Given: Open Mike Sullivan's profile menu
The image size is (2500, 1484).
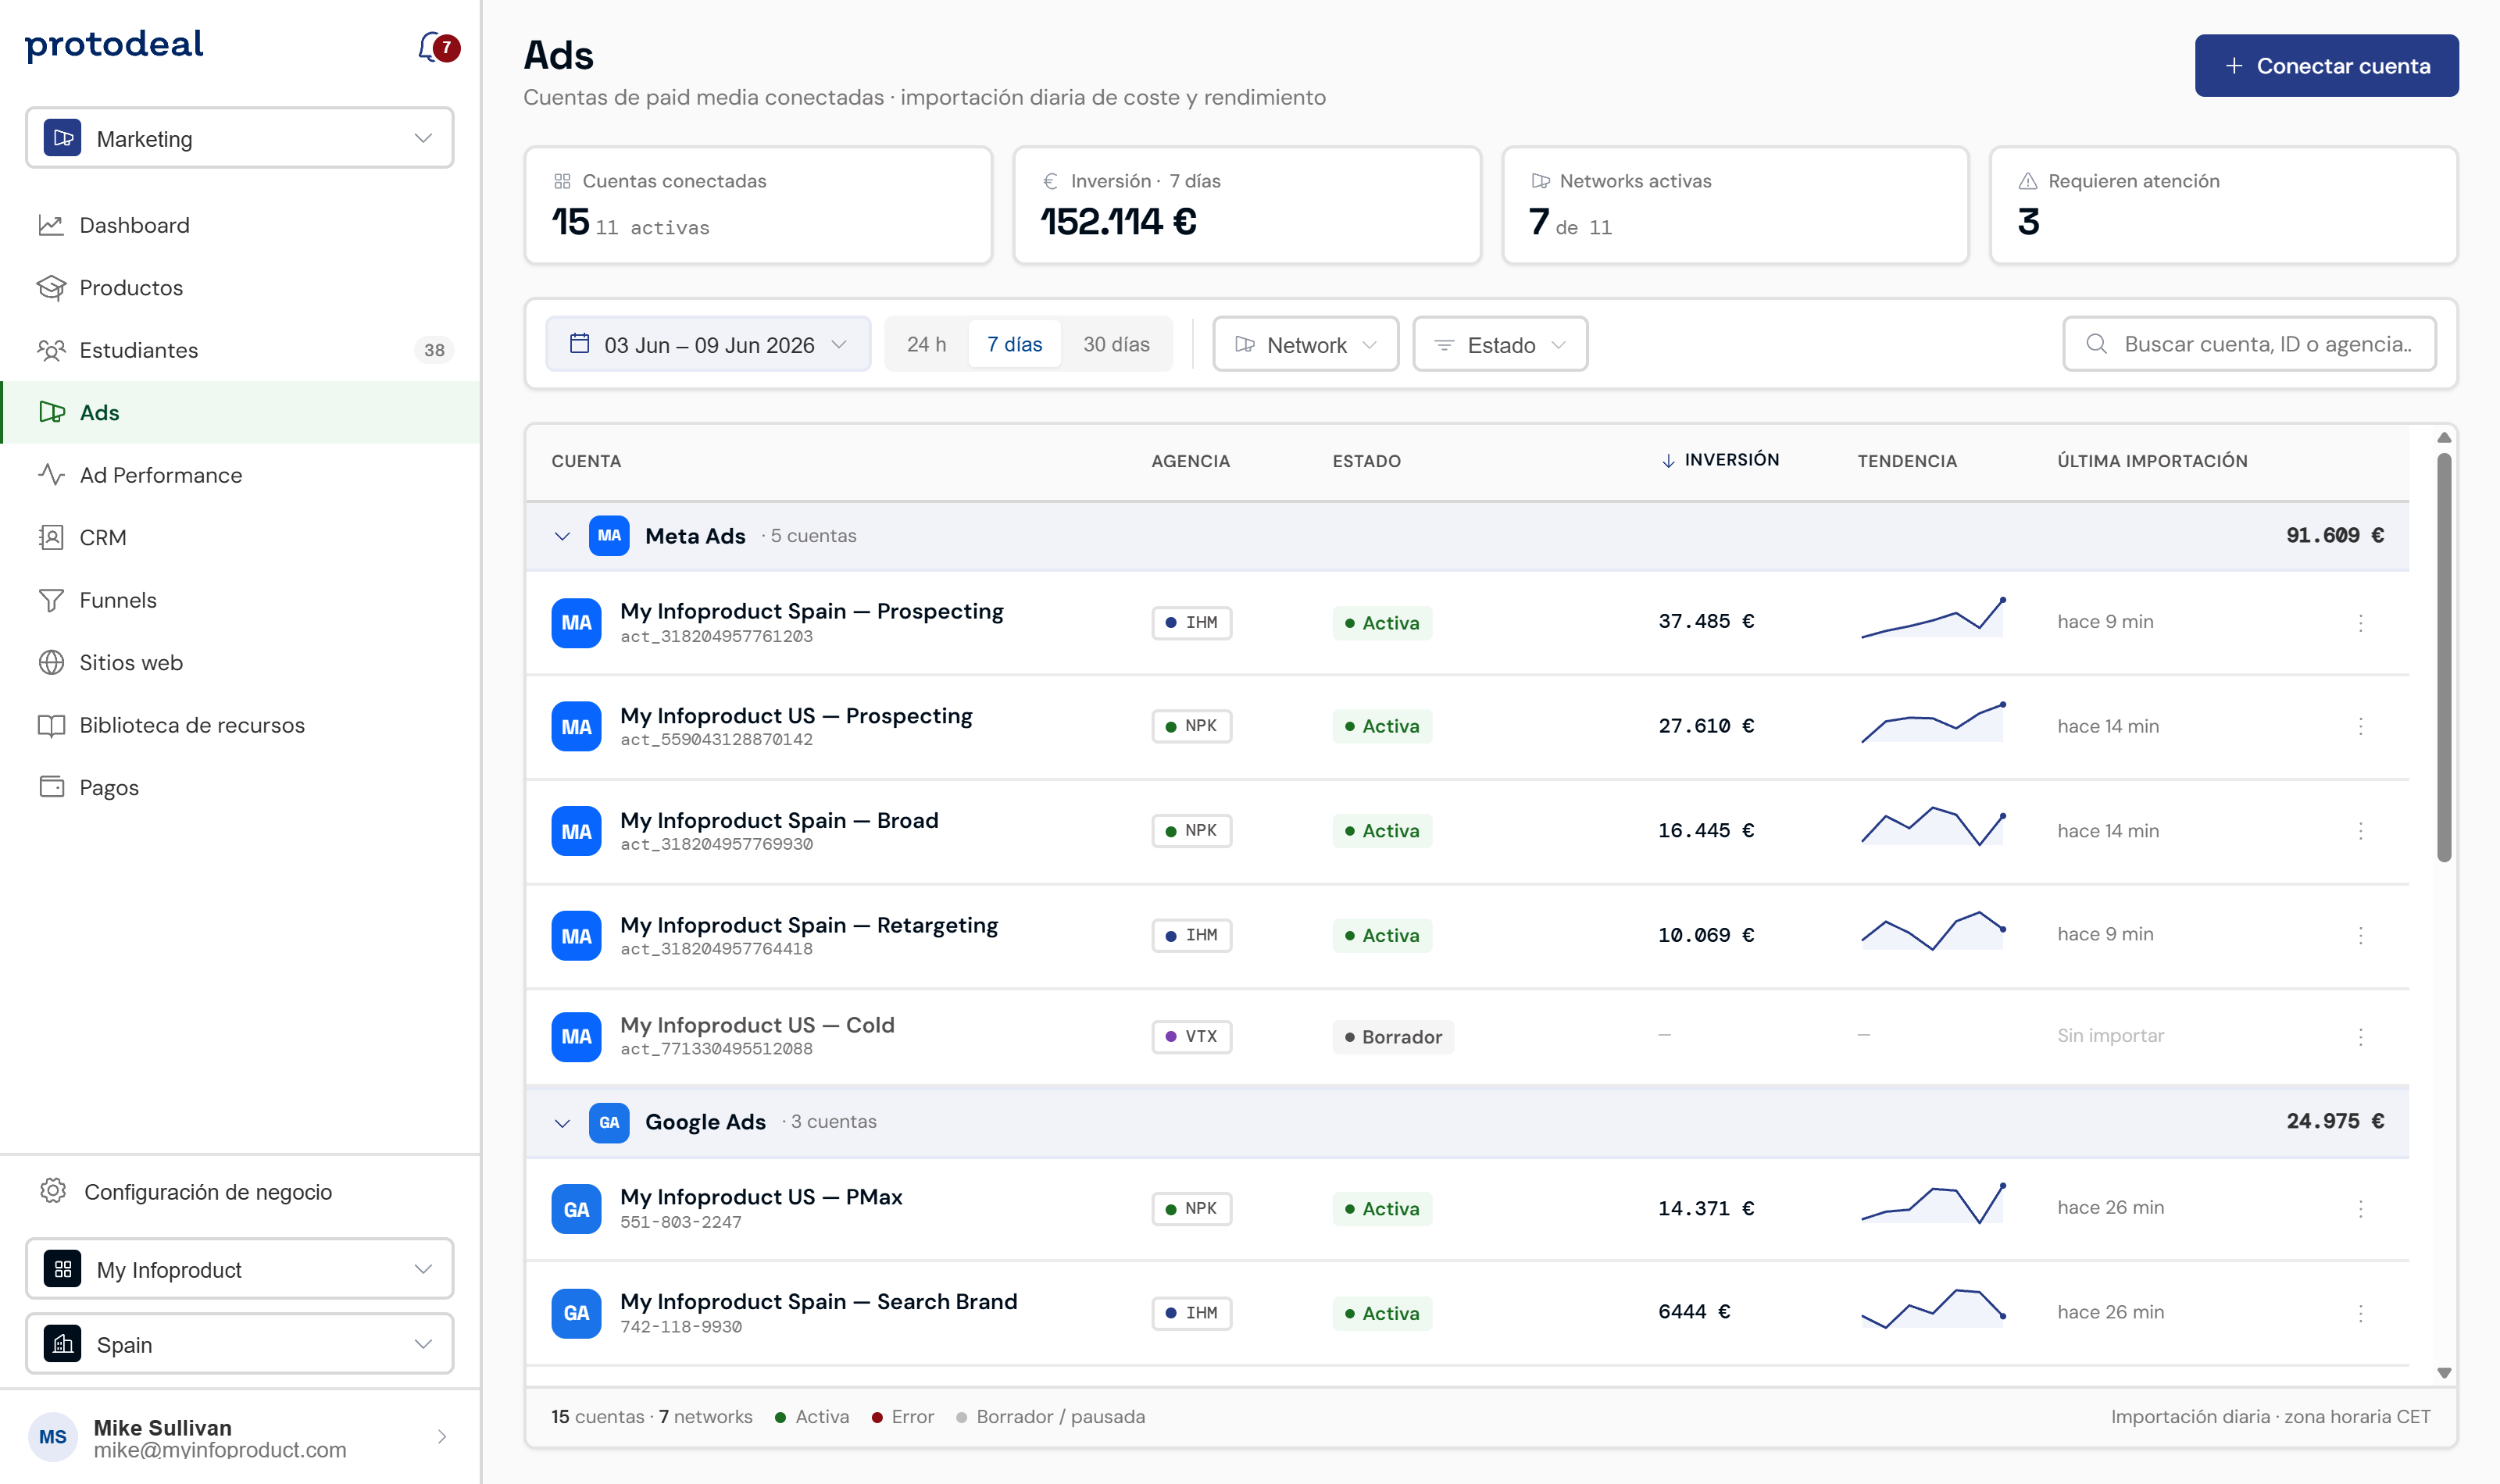Looking at the screenshot, I should tap(240, 1437).
